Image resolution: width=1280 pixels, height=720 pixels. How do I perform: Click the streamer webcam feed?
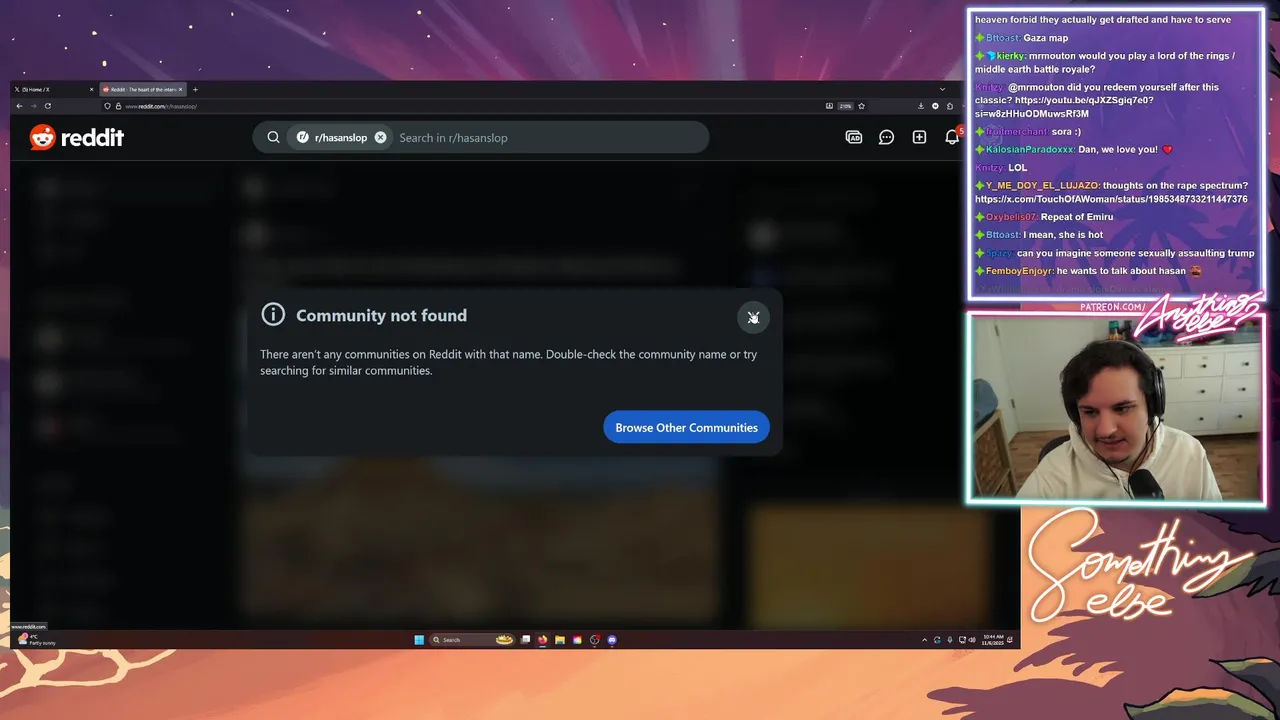(1115, 408)
